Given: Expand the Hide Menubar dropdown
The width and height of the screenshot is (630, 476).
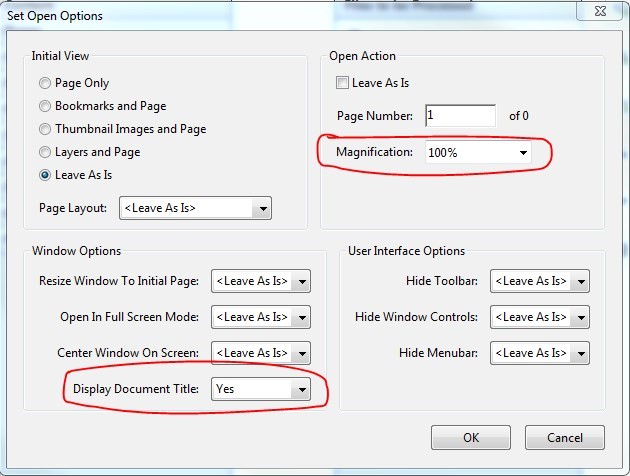Looking at the screenshot, I should pyautogui.click(x=539, y=353).
